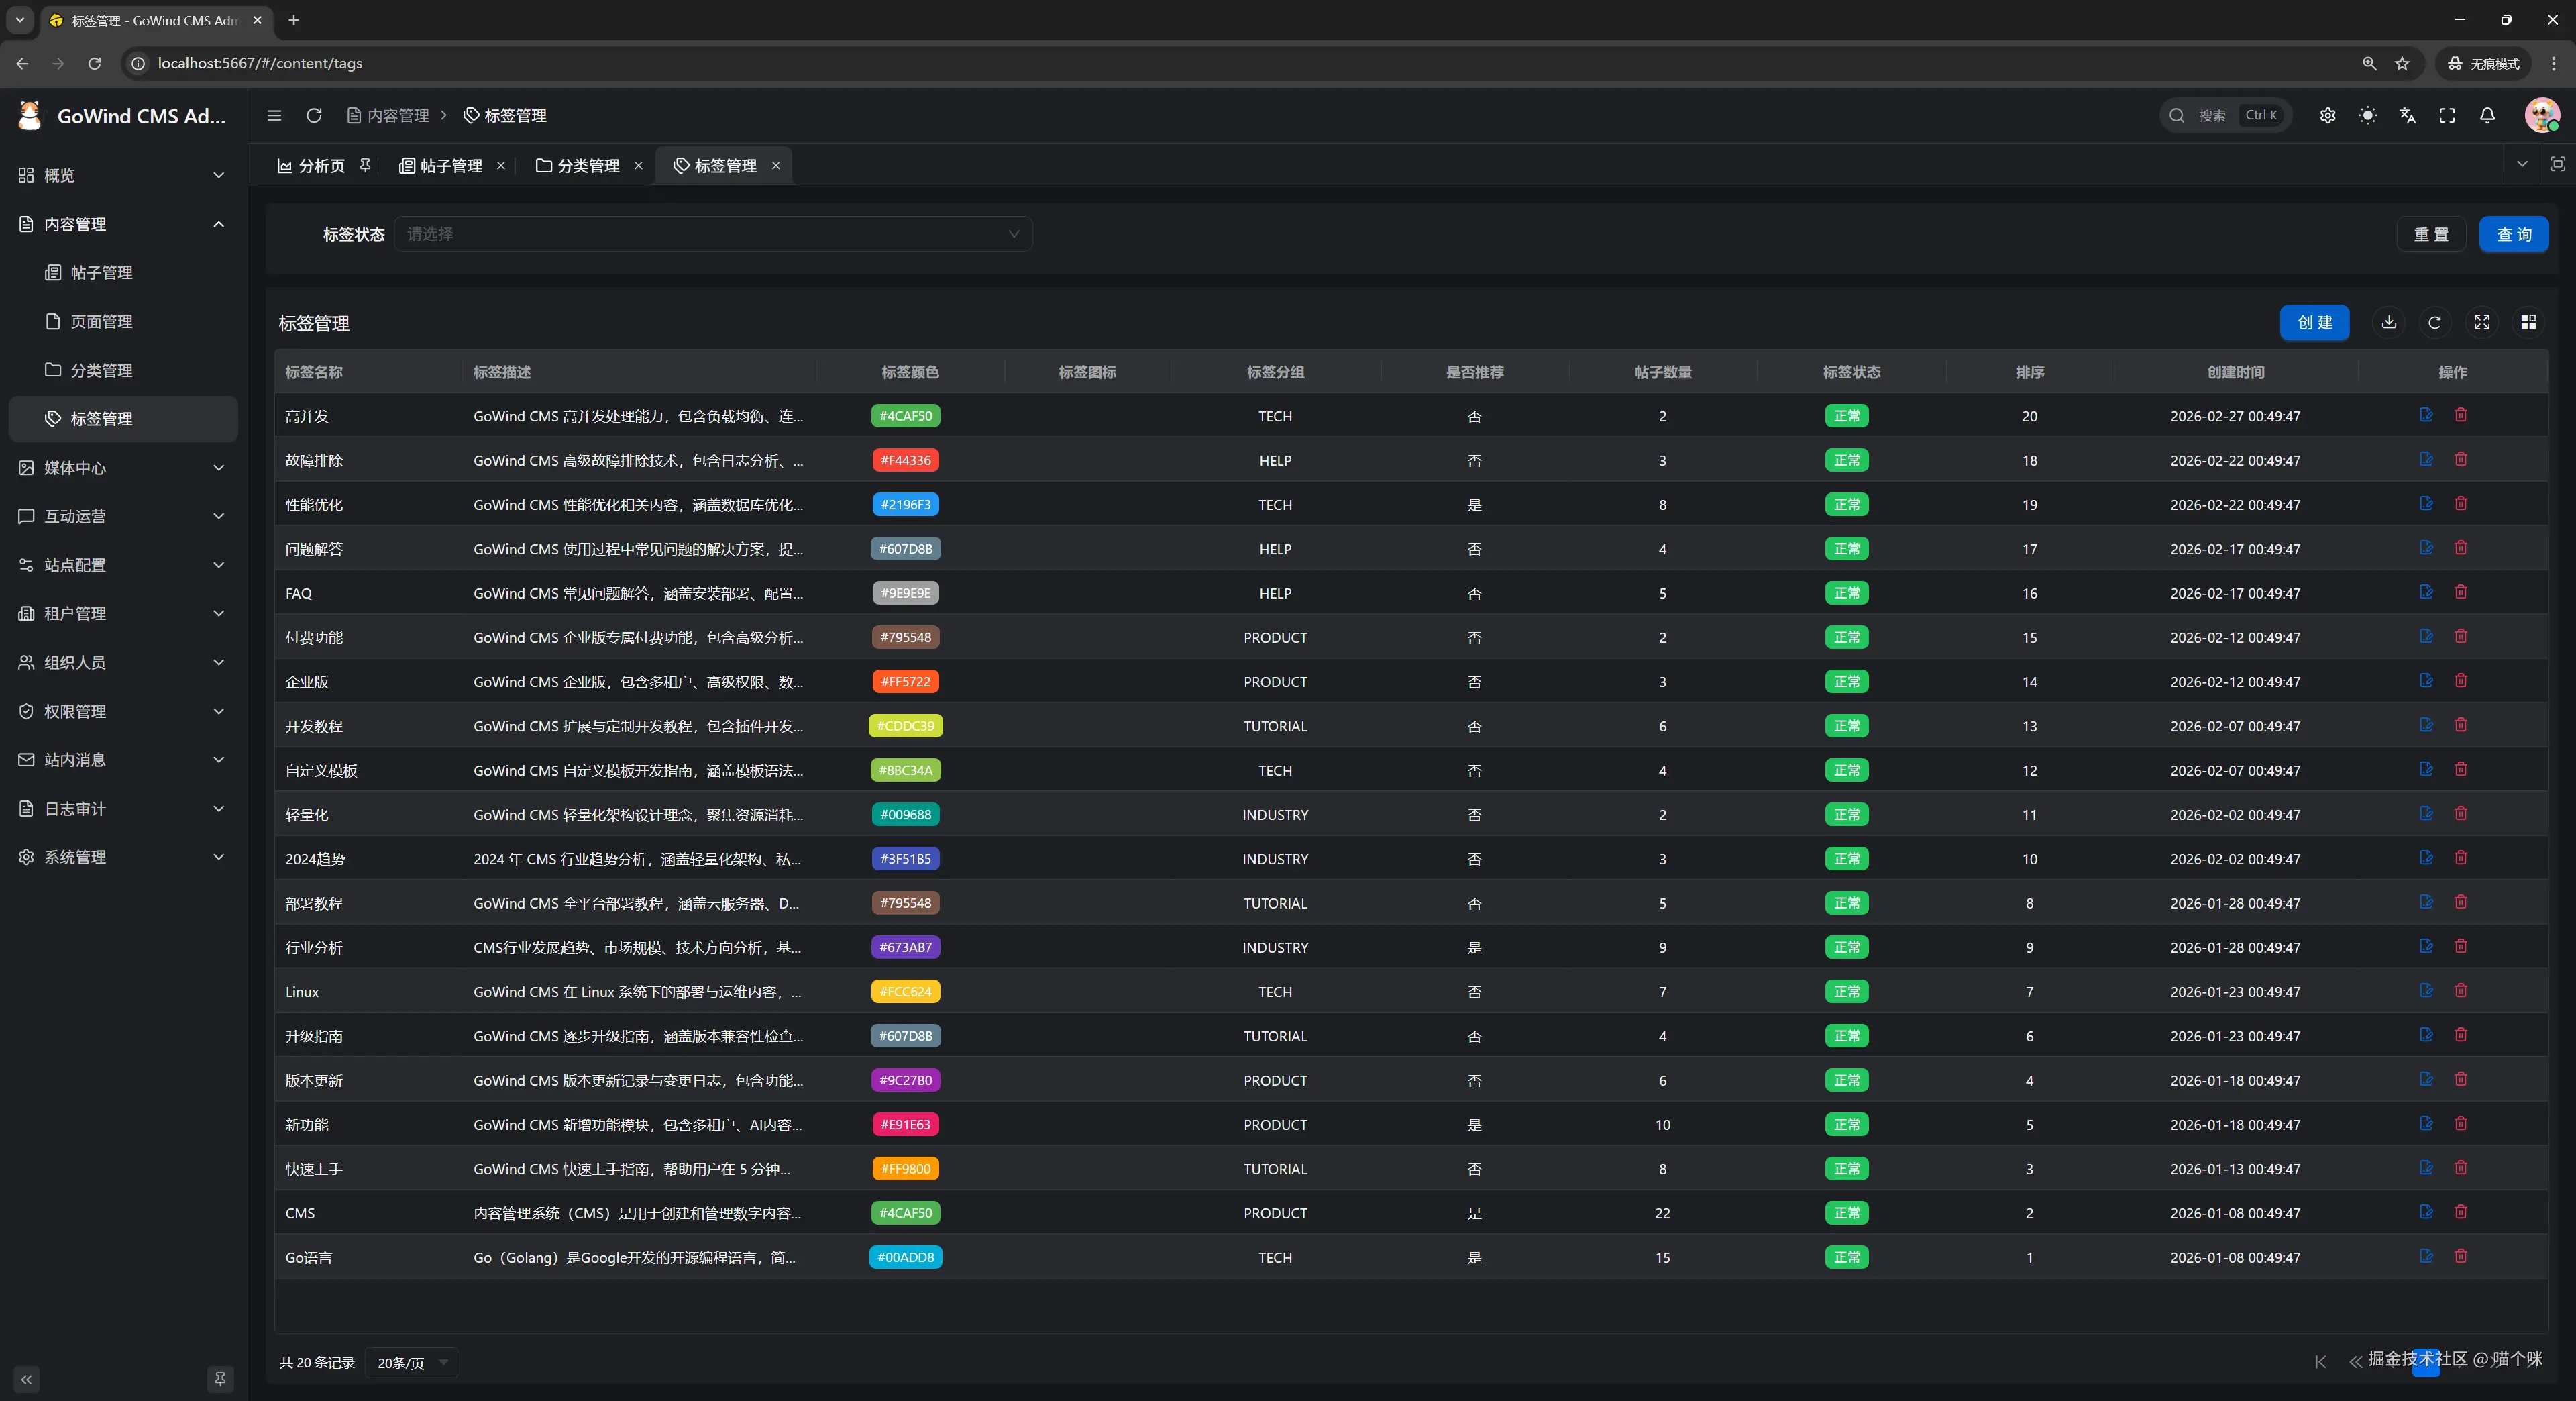Open 分类管理 in the sidebar menu
Image resolution: width=2576 pixels, height=1401 pixels.
point(101,370)
